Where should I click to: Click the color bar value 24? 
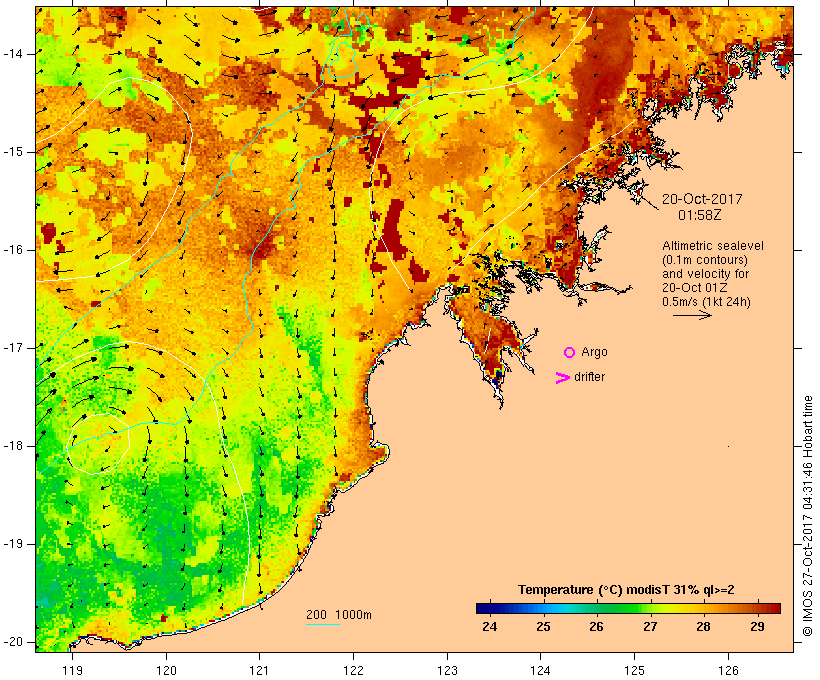489,626
